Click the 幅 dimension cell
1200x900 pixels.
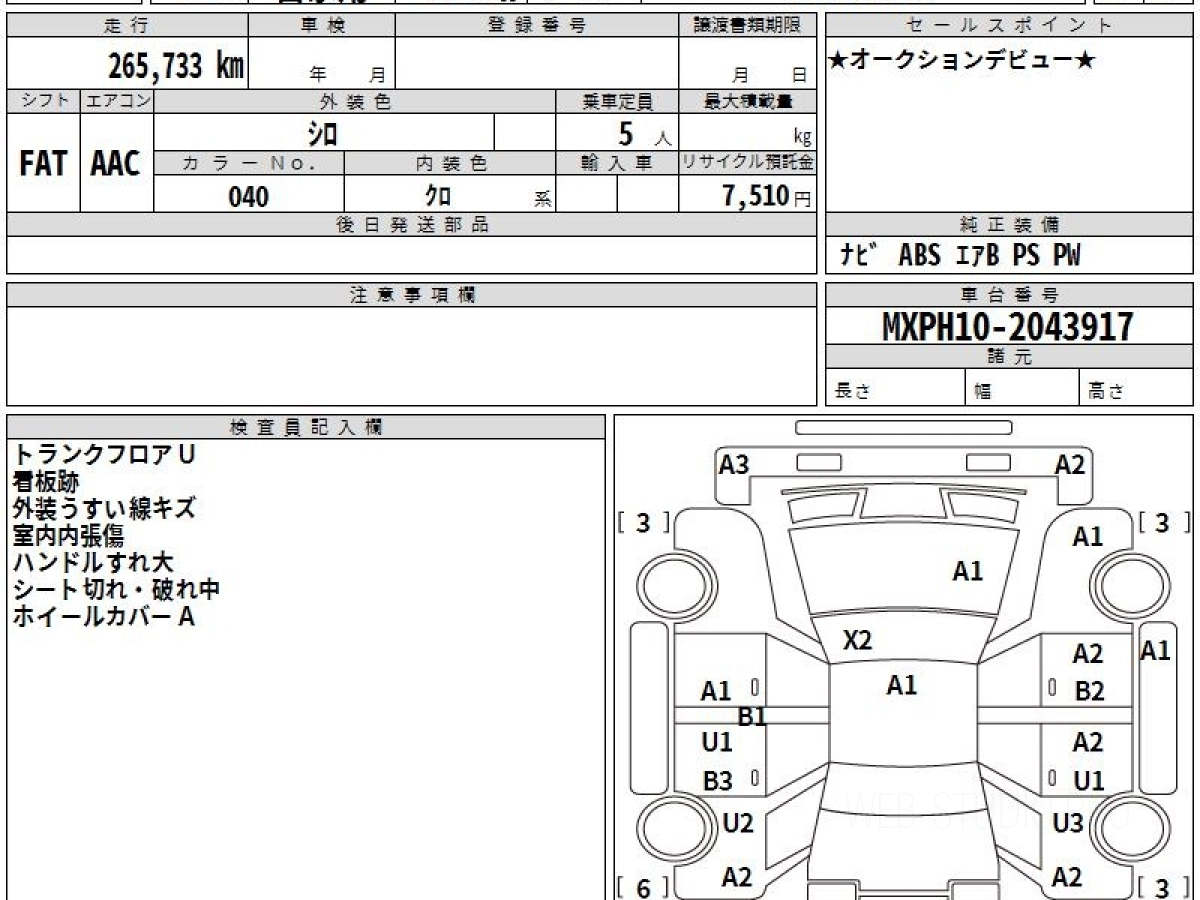(1023, 388)
